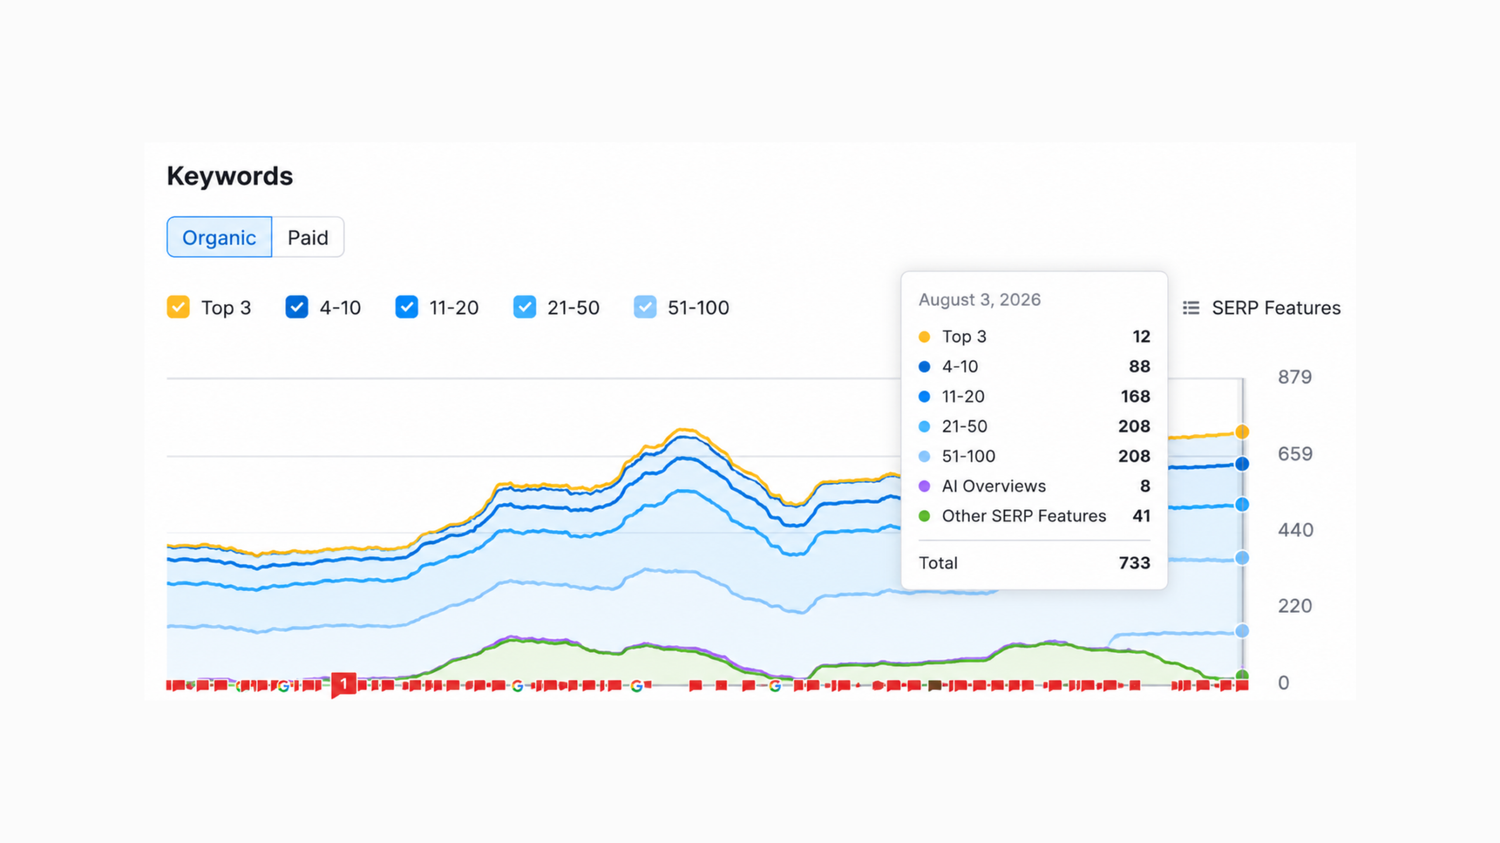The image size is (1500, 843).
Task: Click the Top 3 row in the tooltip
Action: tap(1034, 337)
